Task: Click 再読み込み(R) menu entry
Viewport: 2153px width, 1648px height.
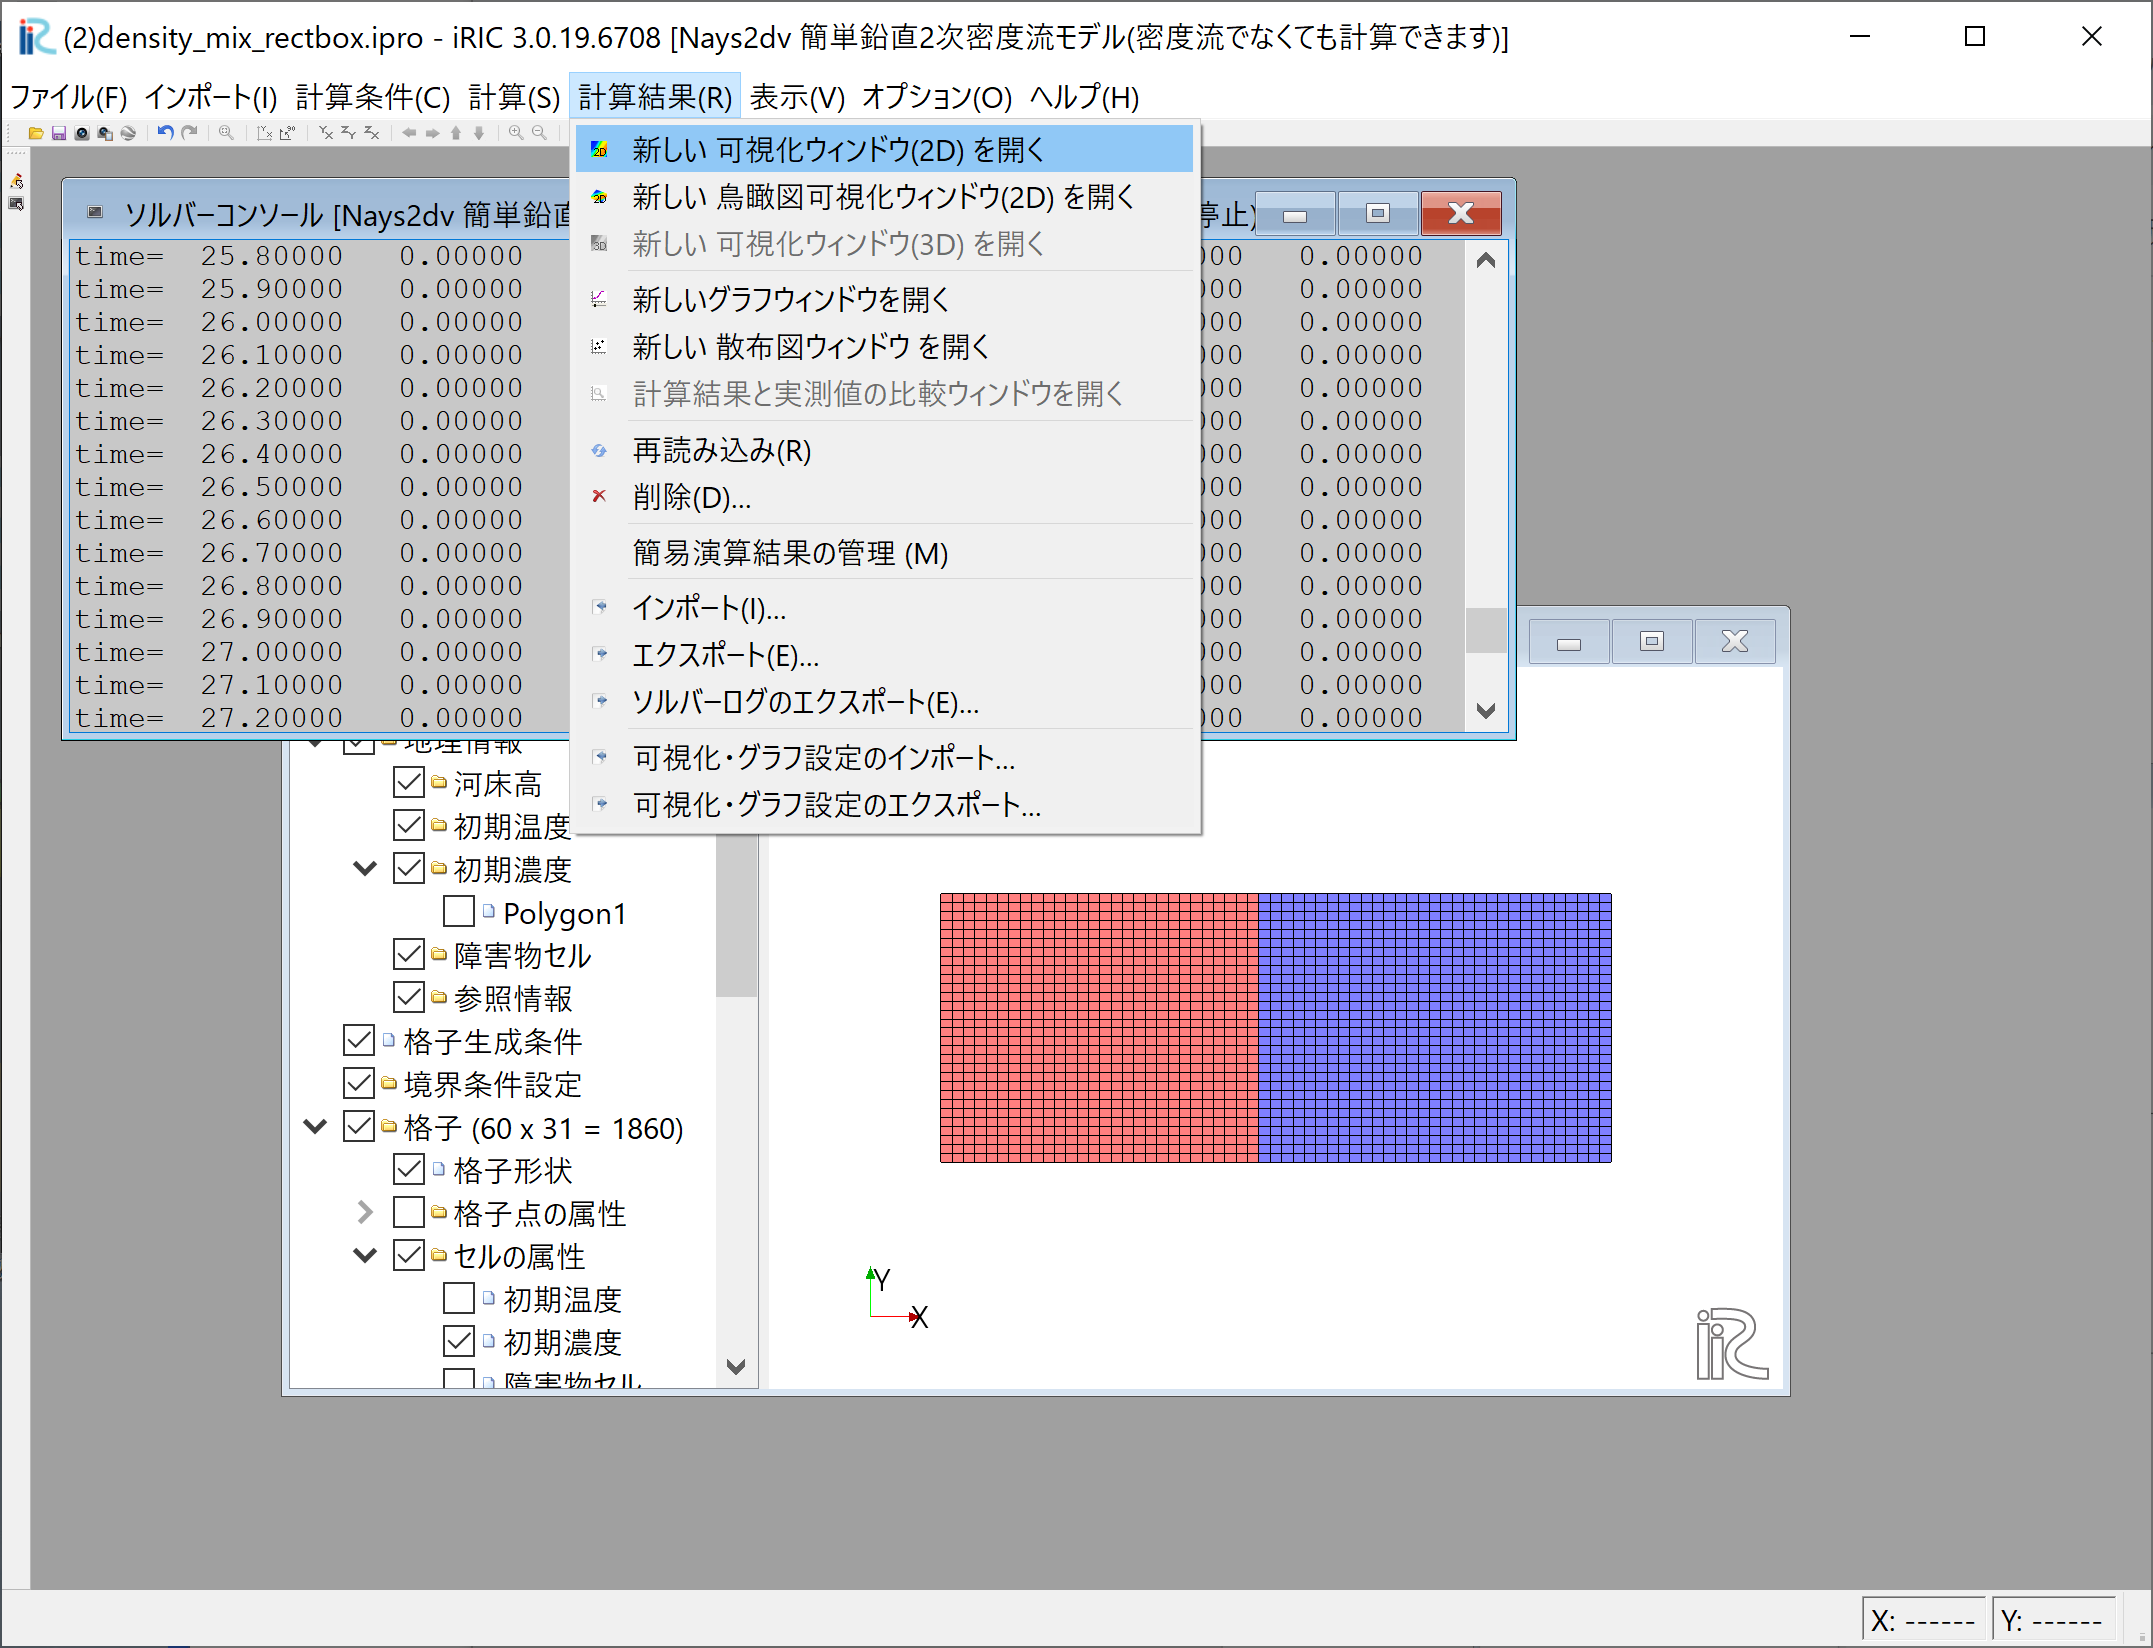Action: tap(885, 450)
